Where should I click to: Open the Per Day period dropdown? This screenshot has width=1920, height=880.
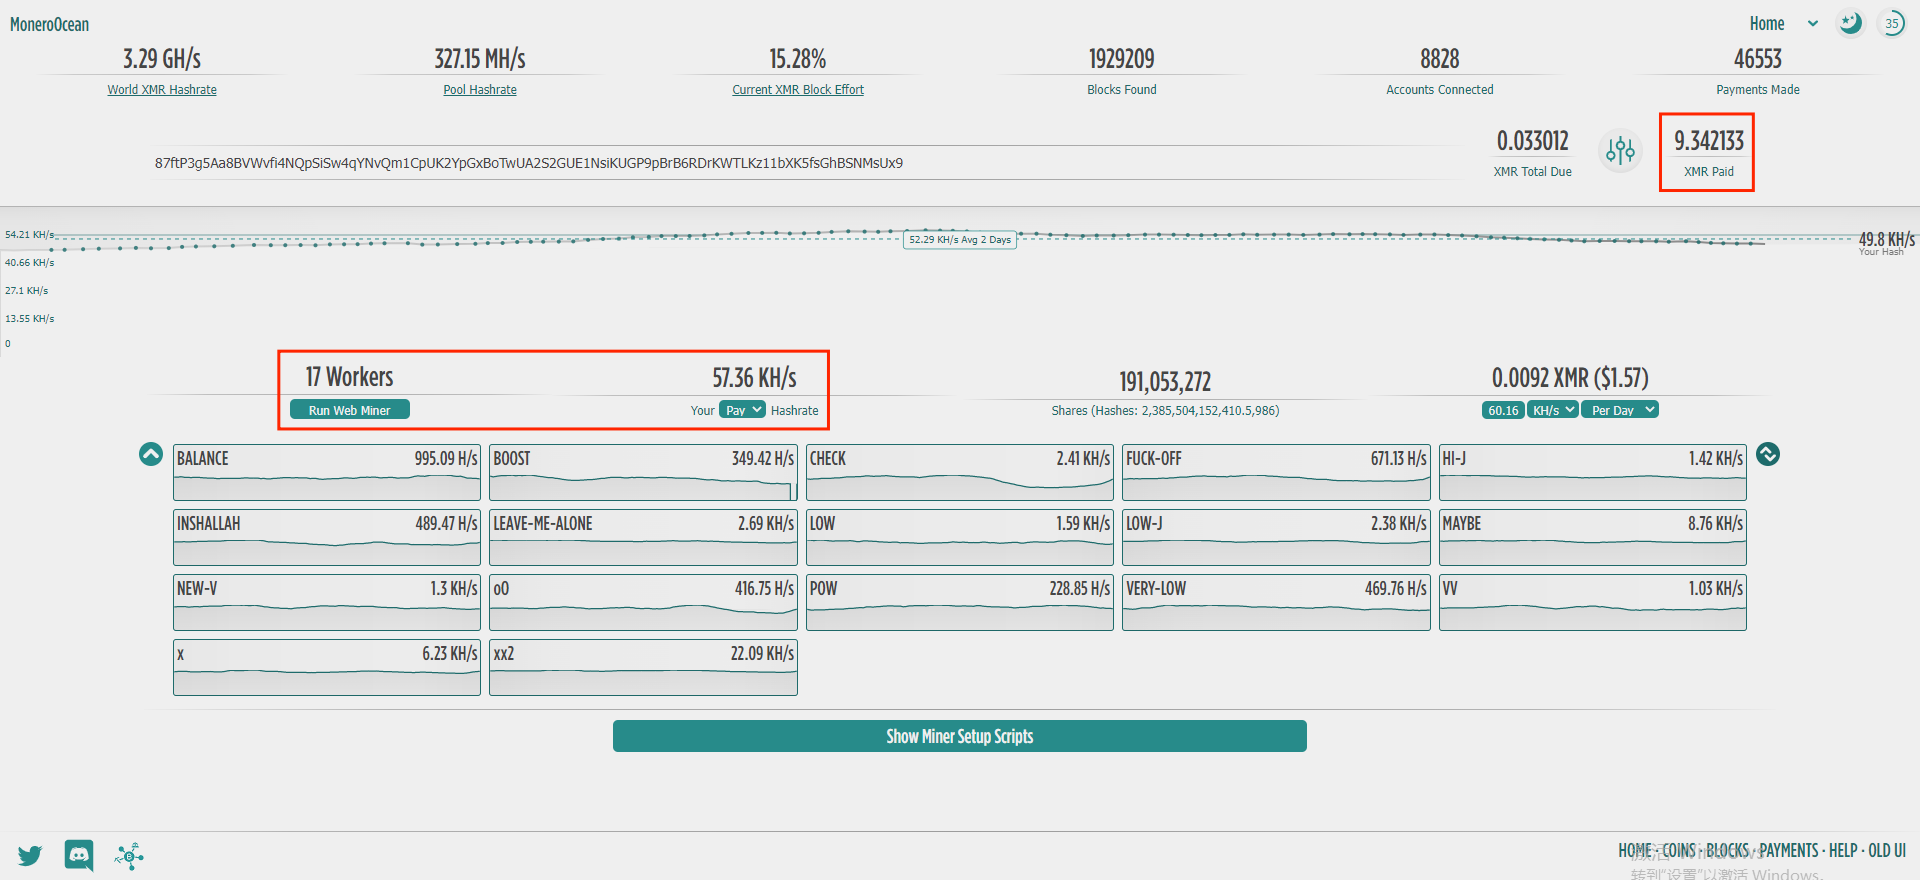(1620, 410)
